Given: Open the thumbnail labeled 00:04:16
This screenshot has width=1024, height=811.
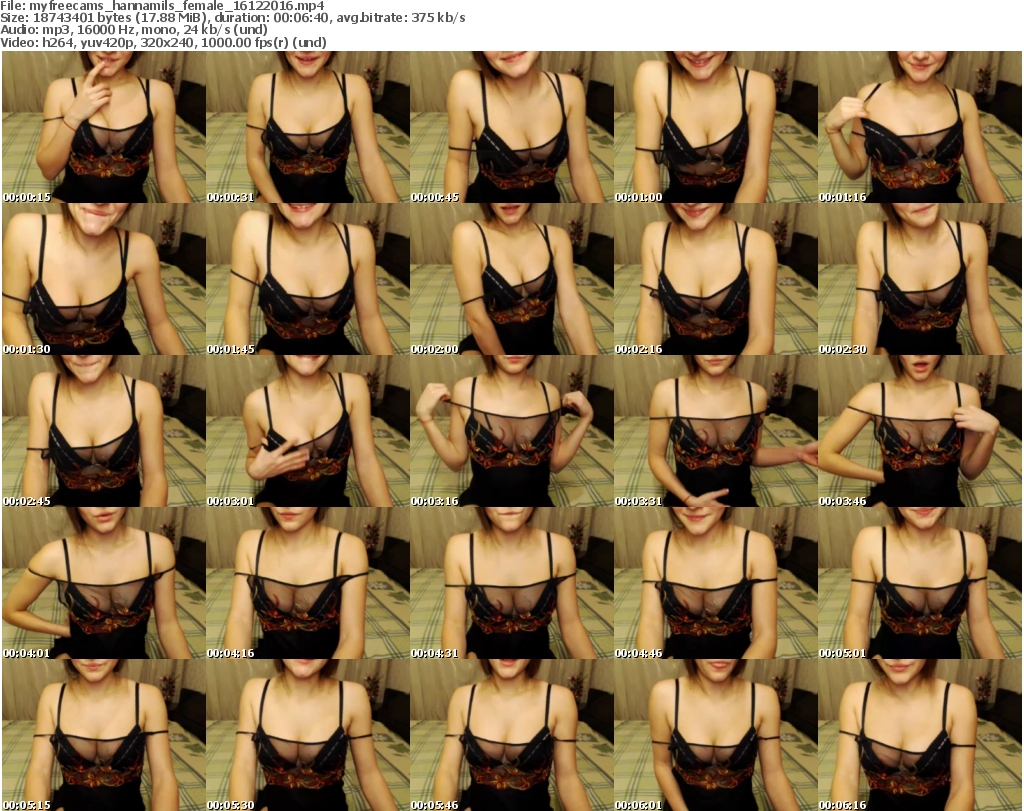Looking at the screenshot, I should click(x=308, y=584).
